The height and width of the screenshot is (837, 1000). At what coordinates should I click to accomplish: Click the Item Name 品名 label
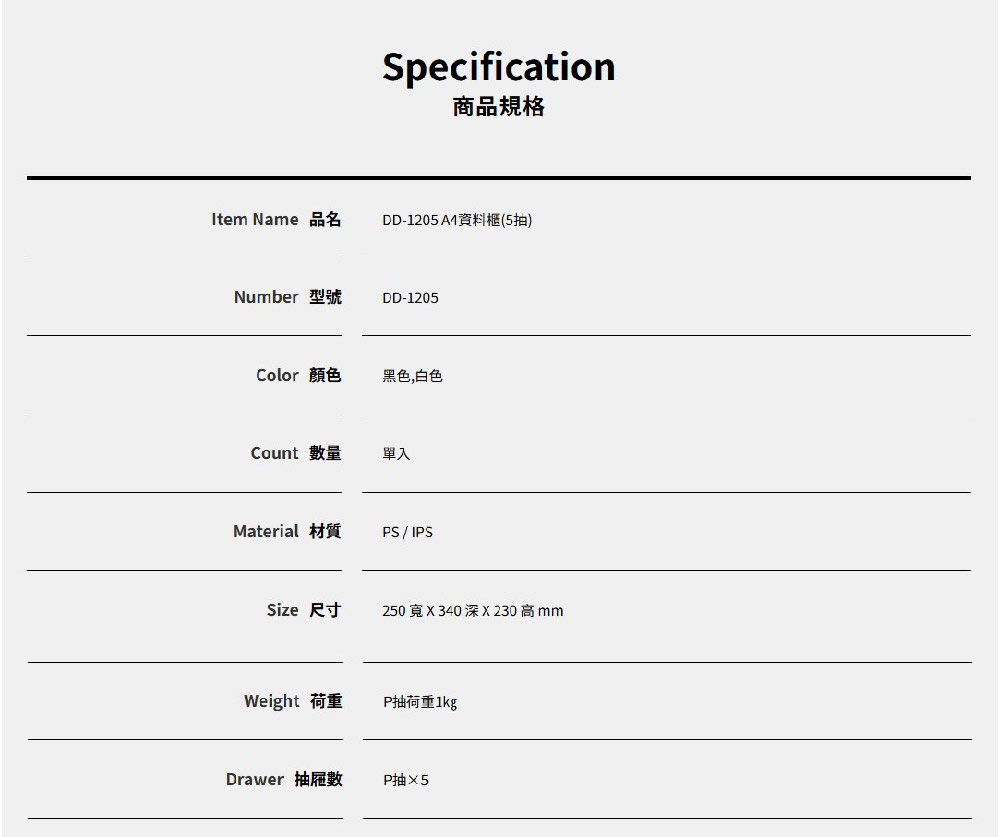coord(276,219)
